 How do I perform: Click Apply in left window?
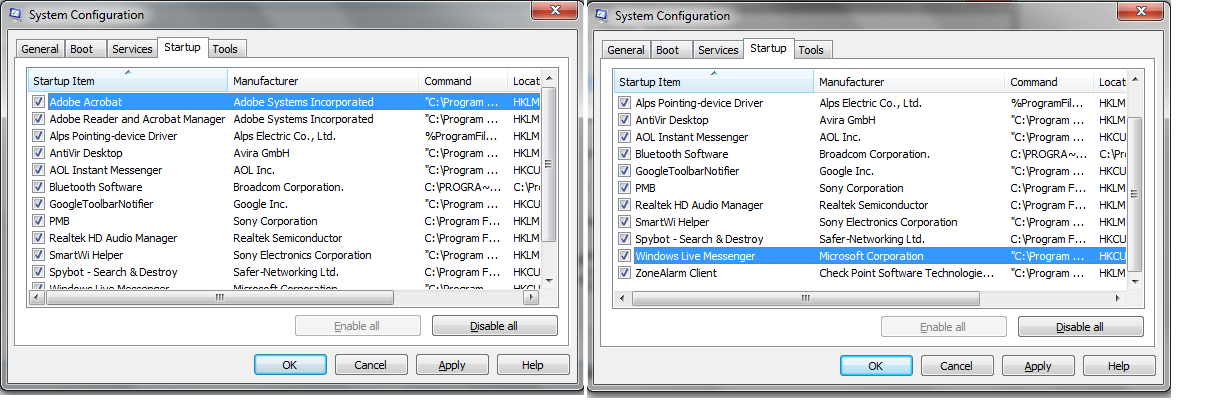[x=452, y=365]
